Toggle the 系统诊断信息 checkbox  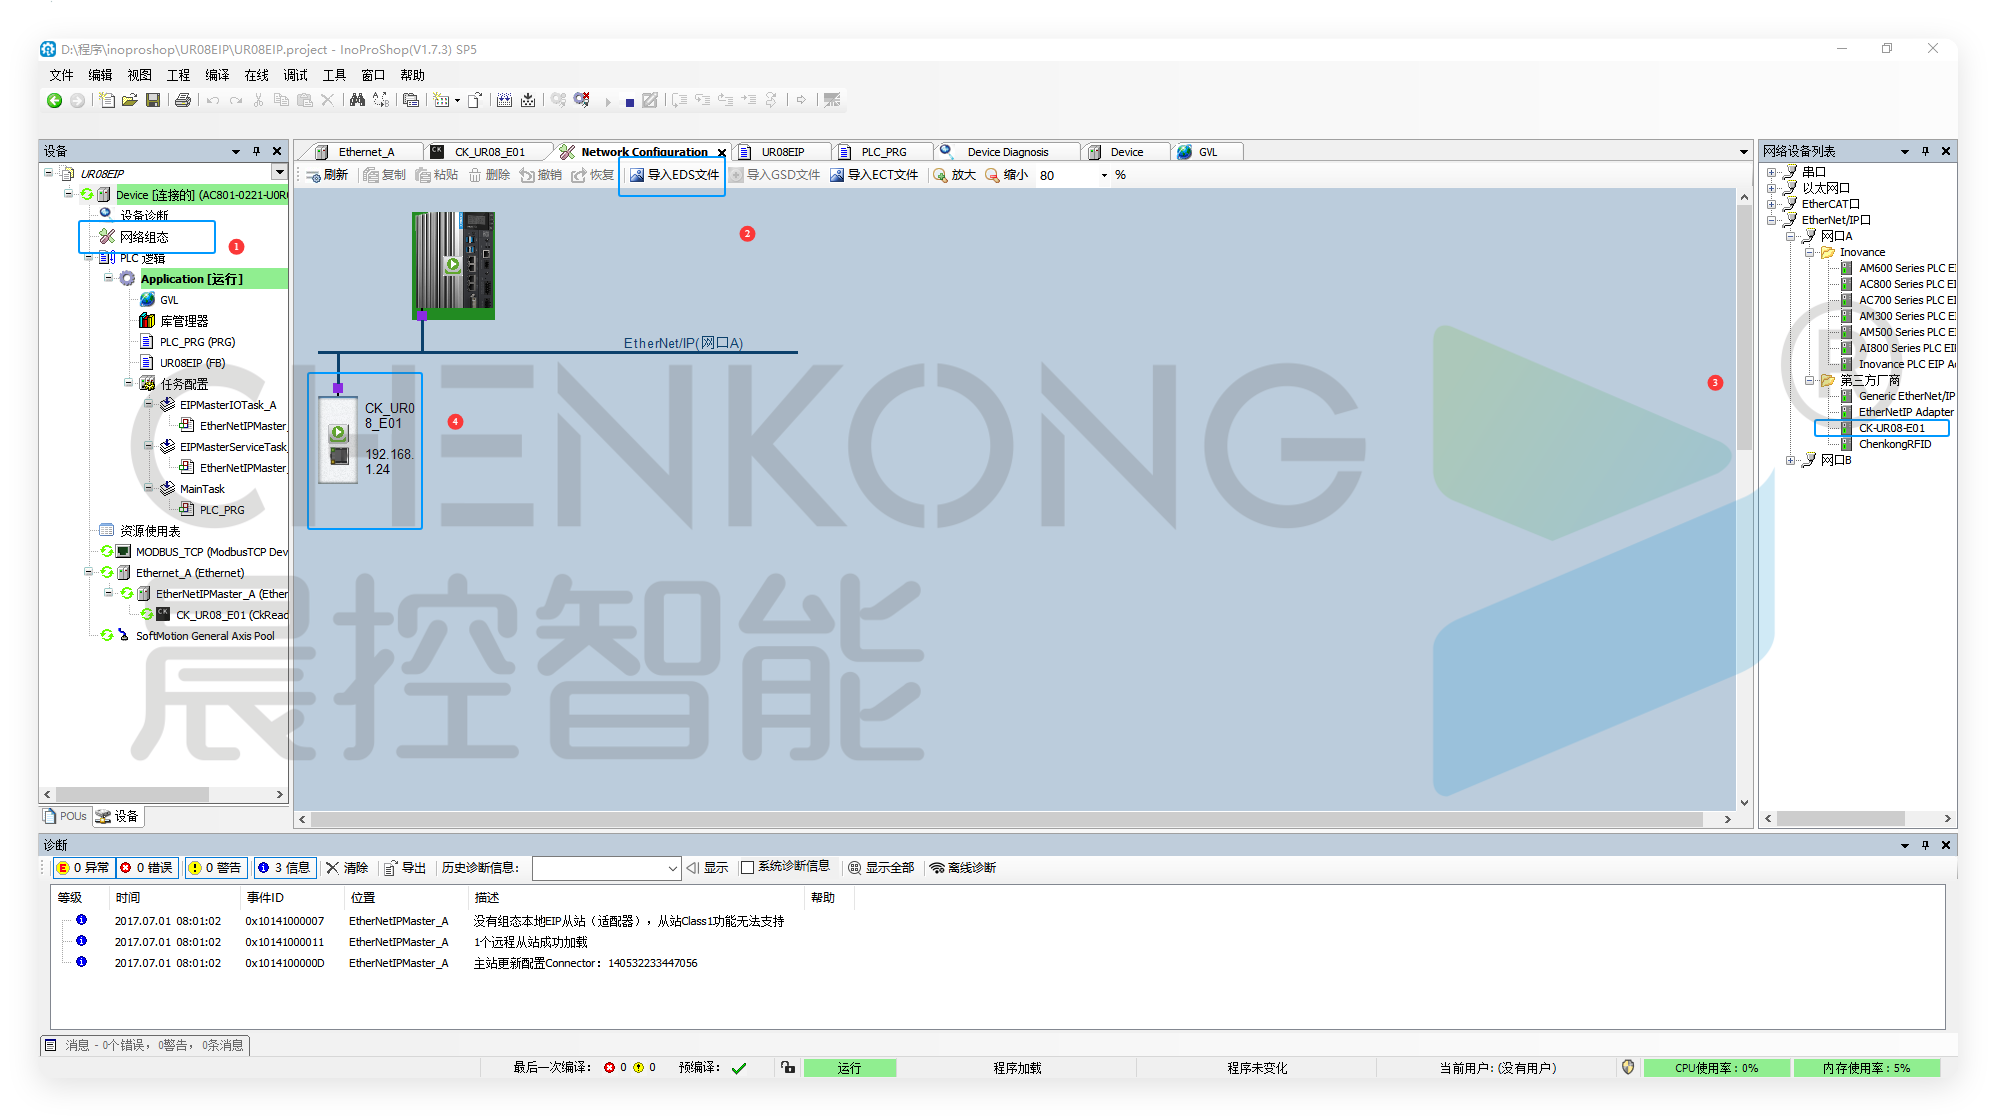[747, 868]
